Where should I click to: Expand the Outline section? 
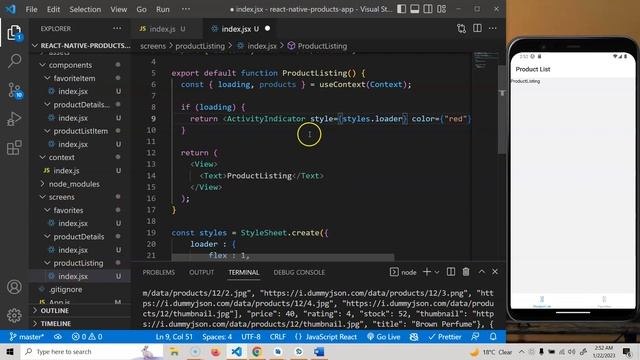click(80, 311)
